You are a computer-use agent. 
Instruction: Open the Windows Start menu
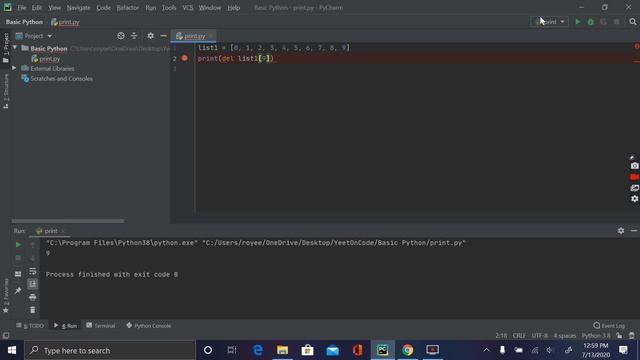(12, 350)
